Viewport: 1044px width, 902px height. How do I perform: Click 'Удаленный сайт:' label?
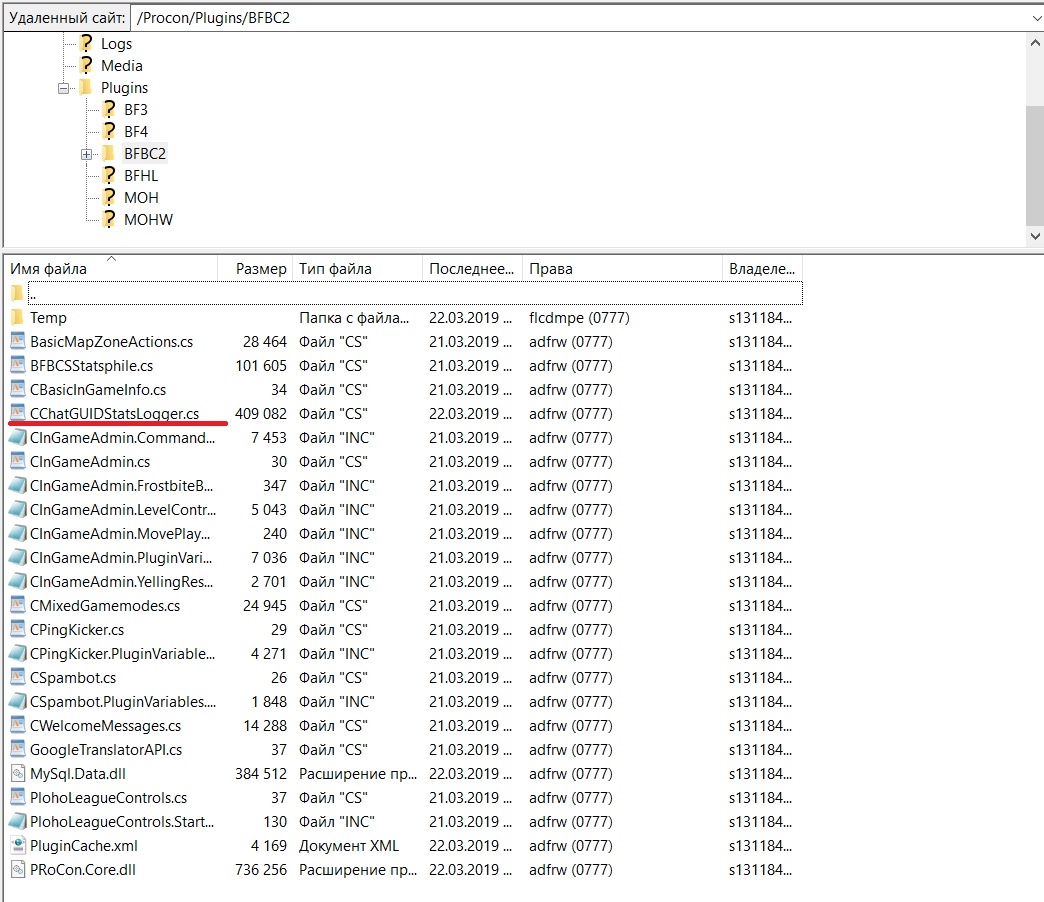point(67,18)
